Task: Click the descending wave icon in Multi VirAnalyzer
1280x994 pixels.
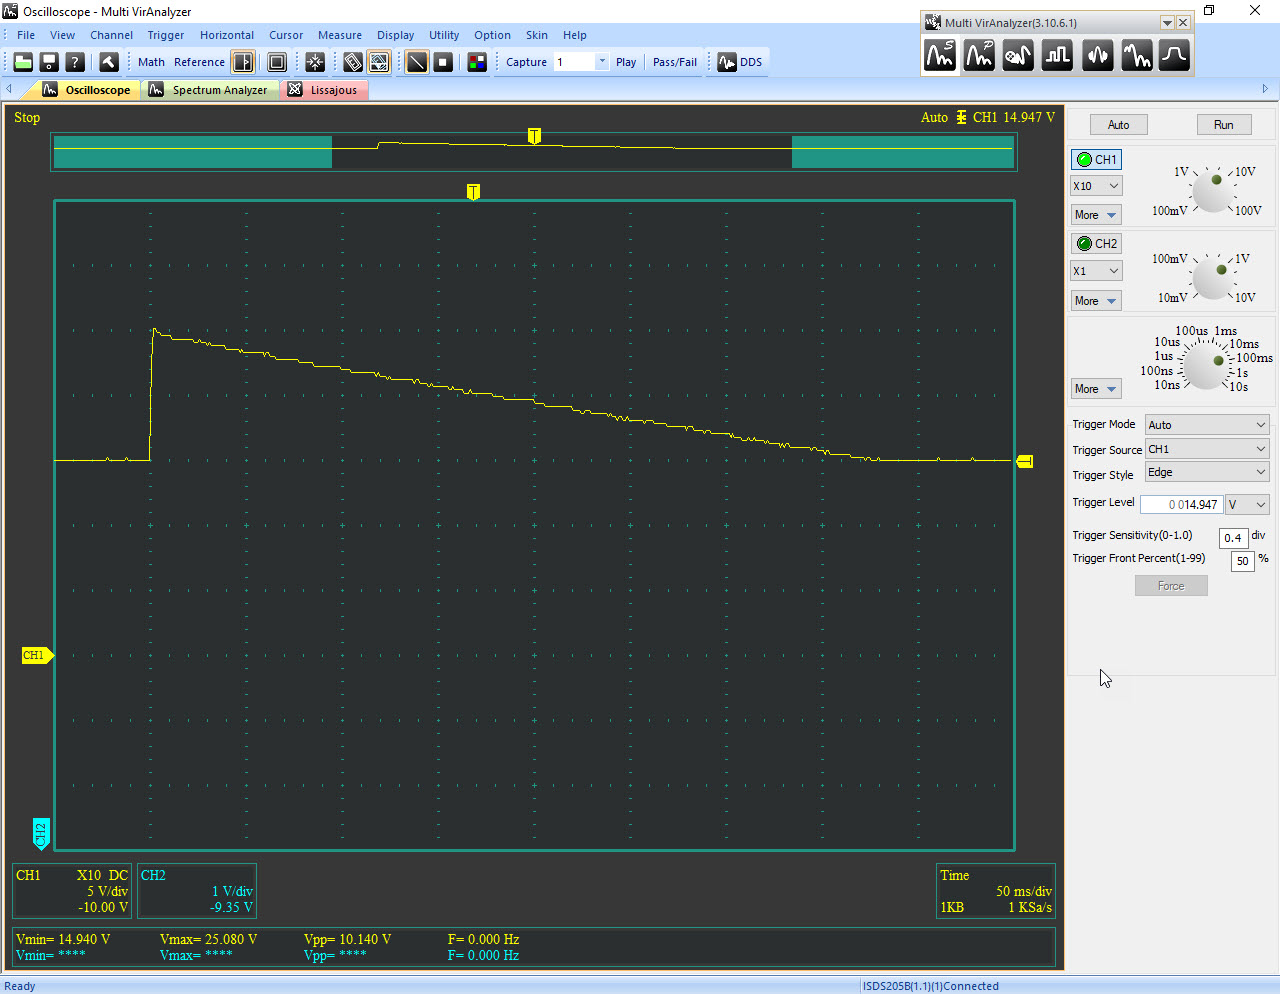Action: [x=1136, y=55]
